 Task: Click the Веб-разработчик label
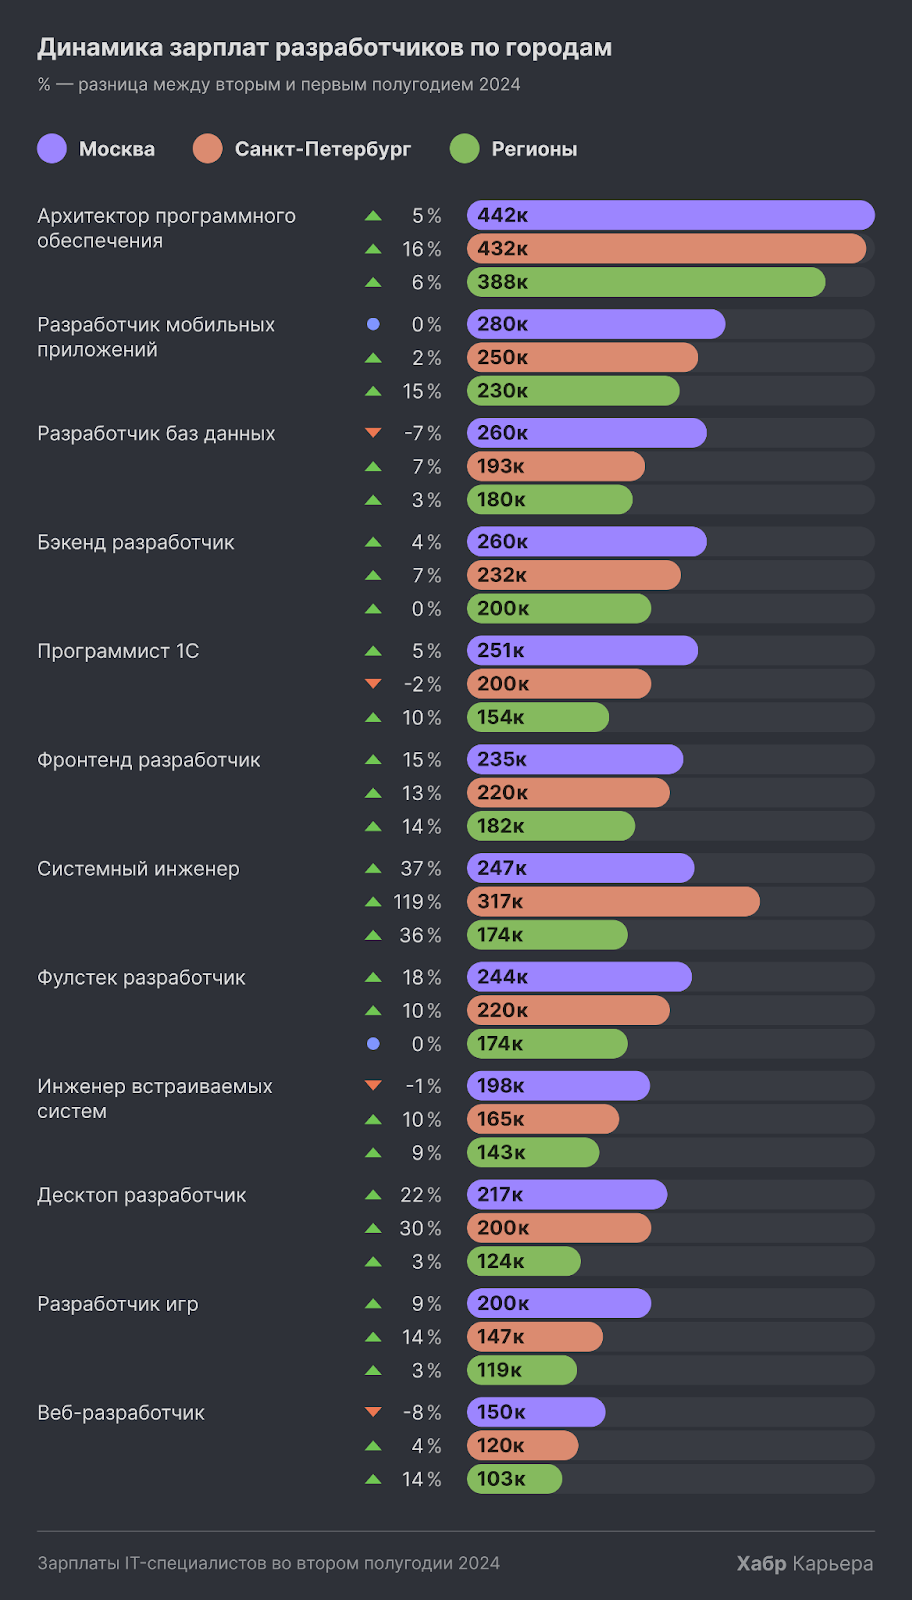(x=121, y=1413)
